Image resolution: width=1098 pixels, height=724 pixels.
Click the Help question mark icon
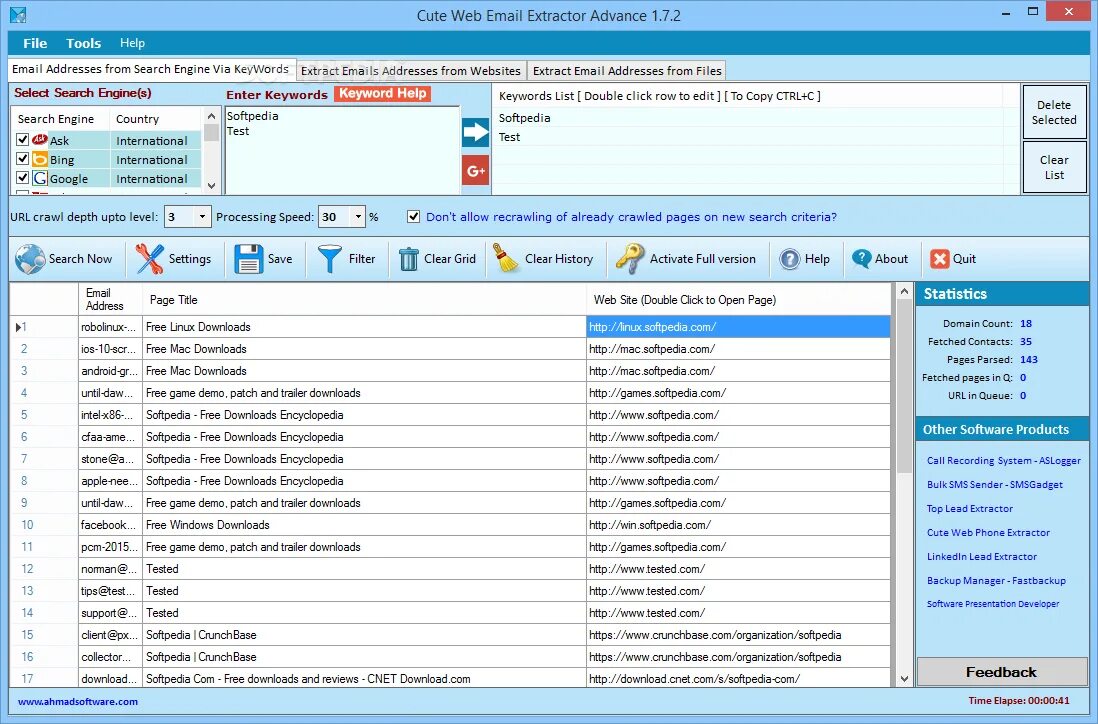pos(789,259)
